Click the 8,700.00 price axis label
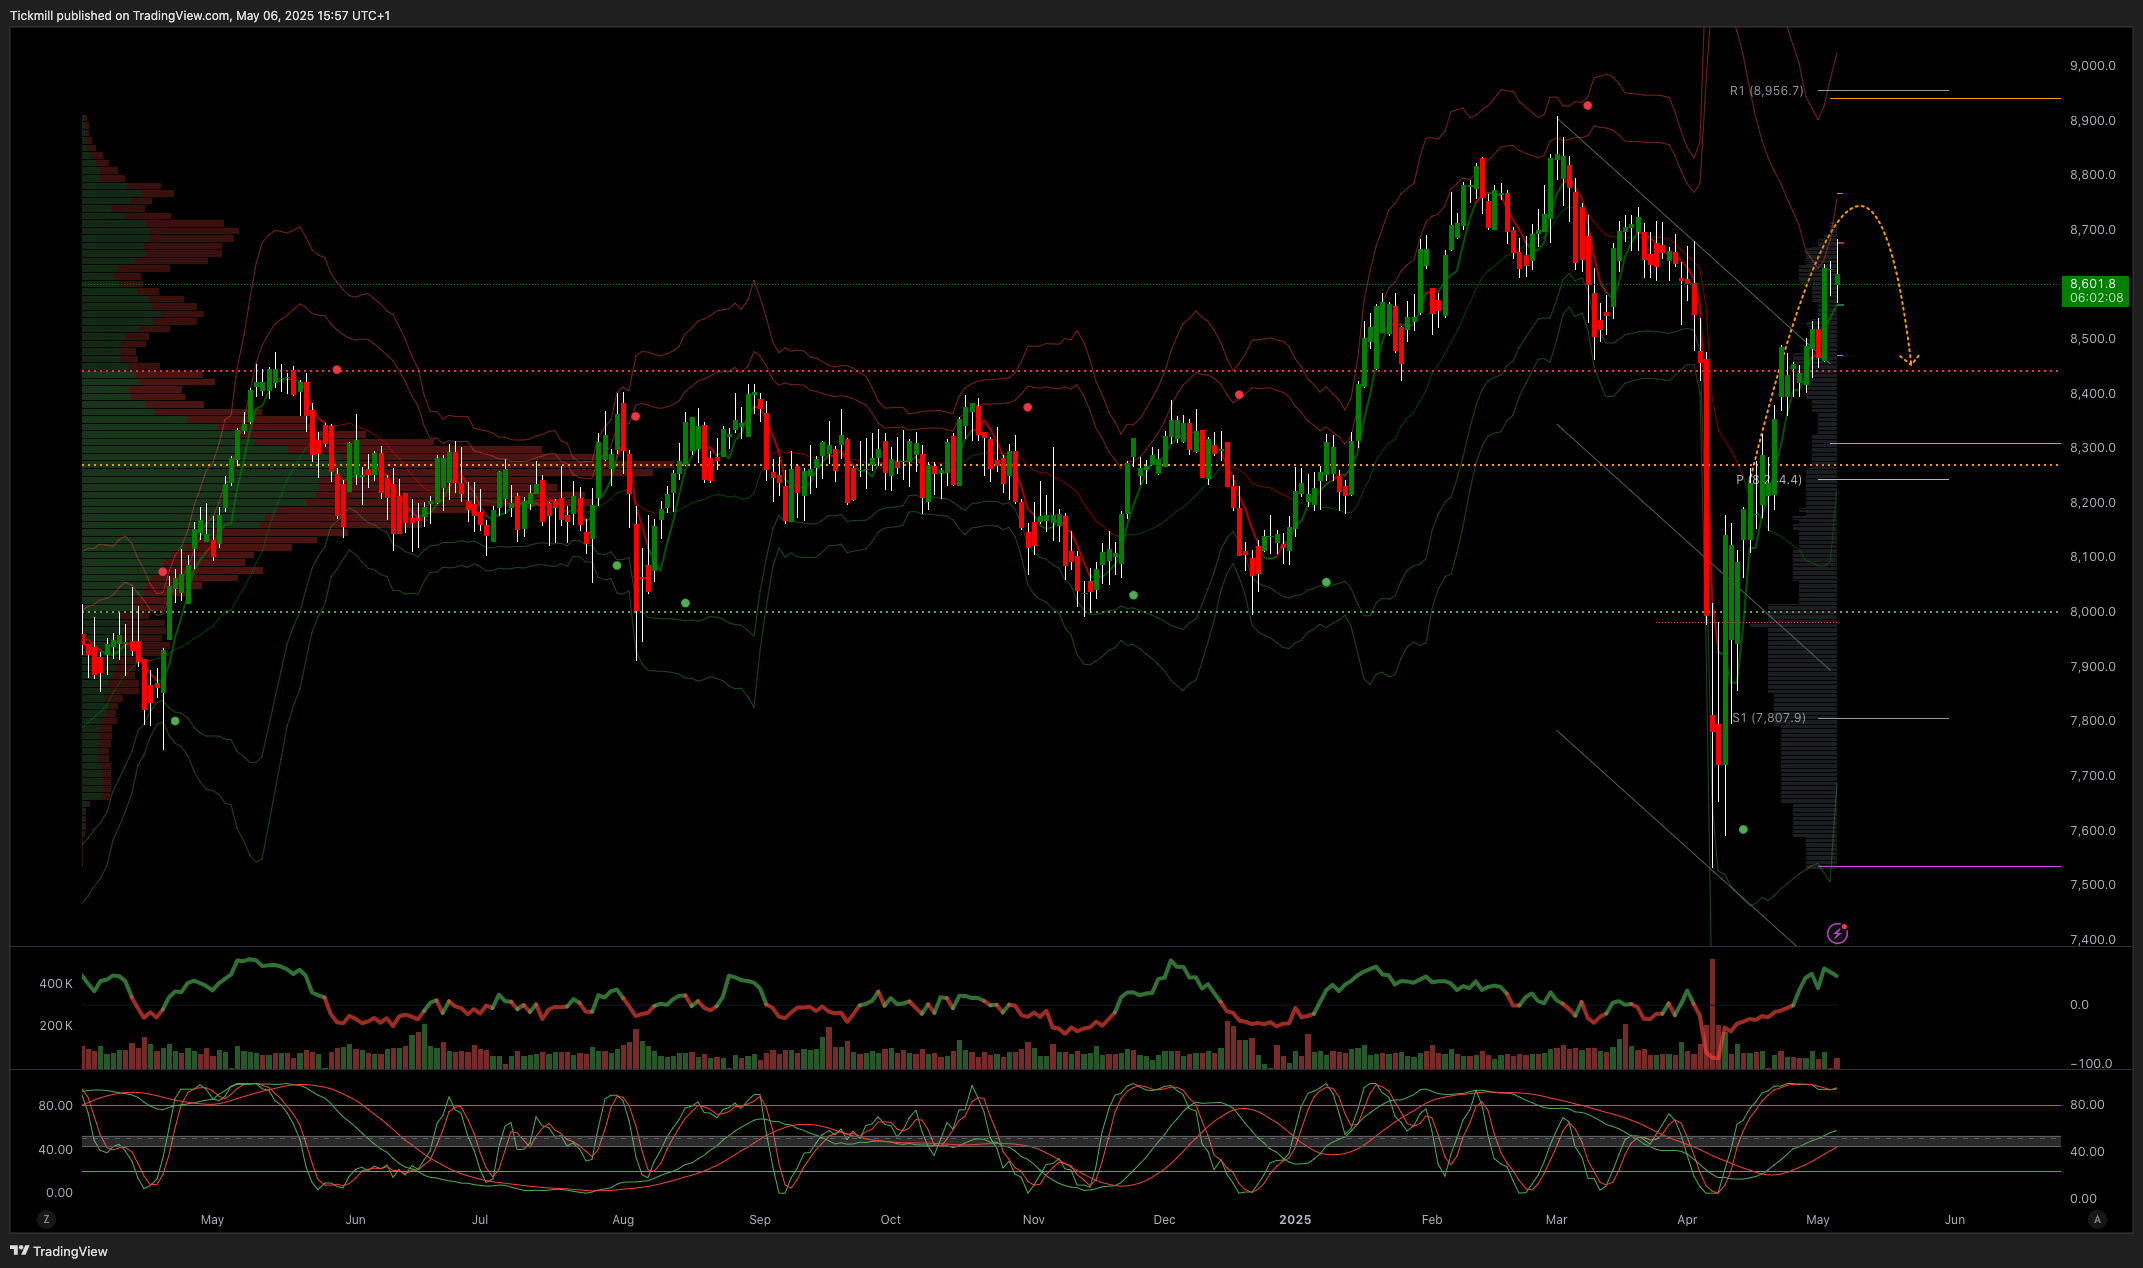This screenshot has width=2143, height=1268. coord(2093,230)
